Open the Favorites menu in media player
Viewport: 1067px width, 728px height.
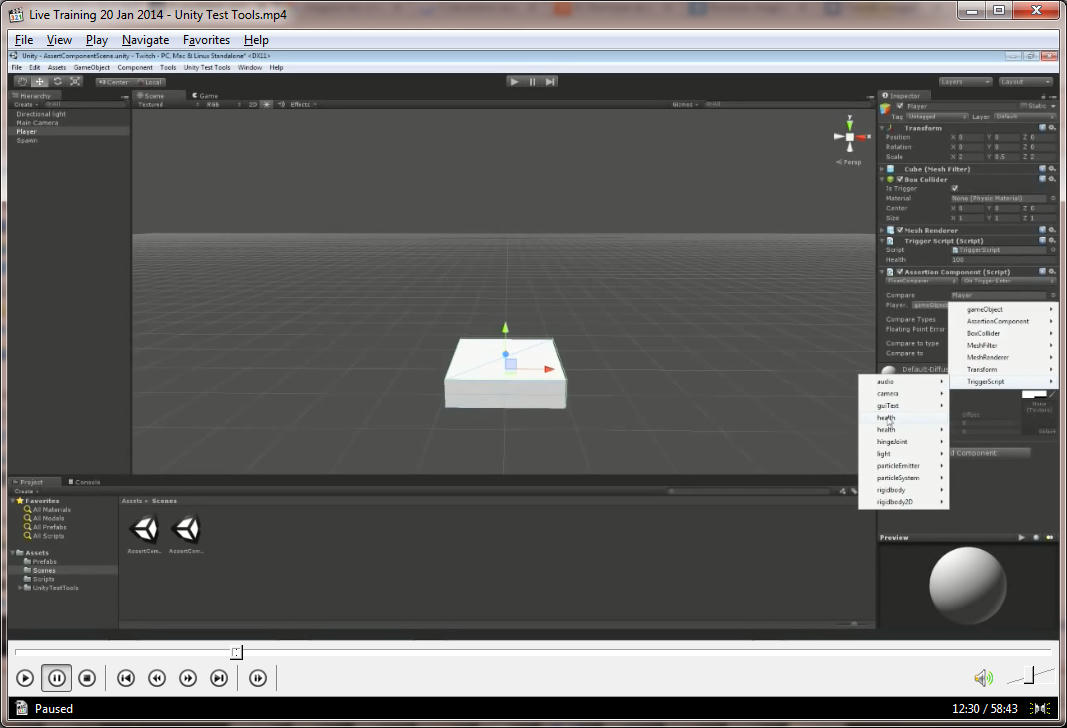[x=206, y=40]
